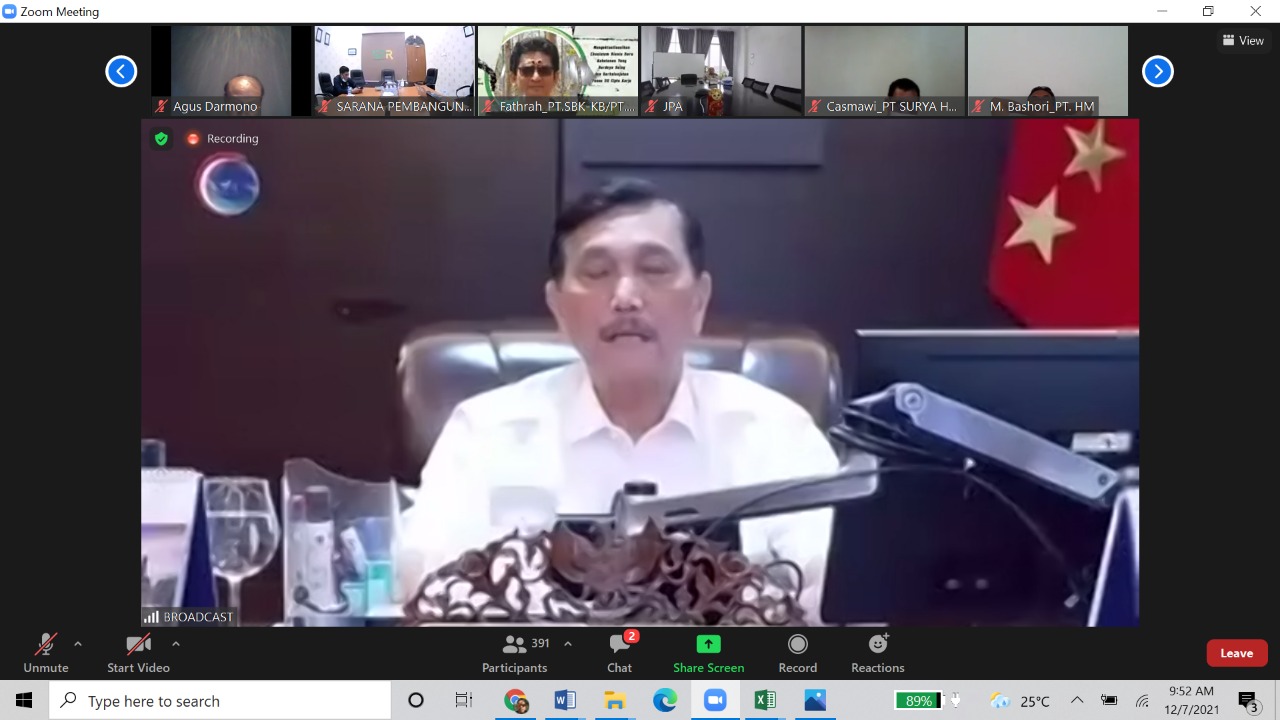The width and height of the screenshot is (1280, 720).
Task: Show hidden system tray icons
Action: [1077, 701]
